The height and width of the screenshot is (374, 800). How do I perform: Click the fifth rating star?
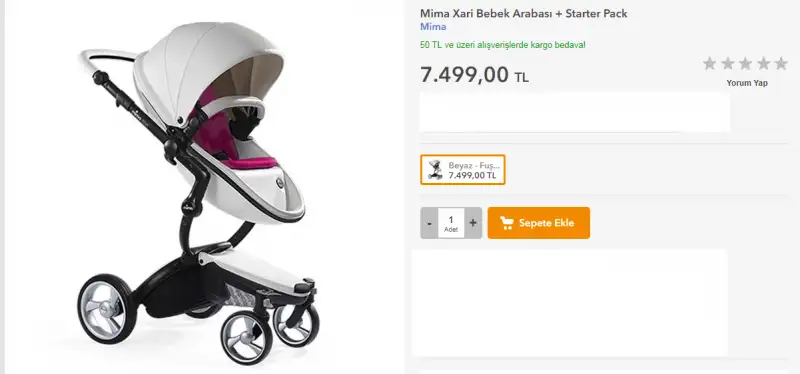click(781, 64)
